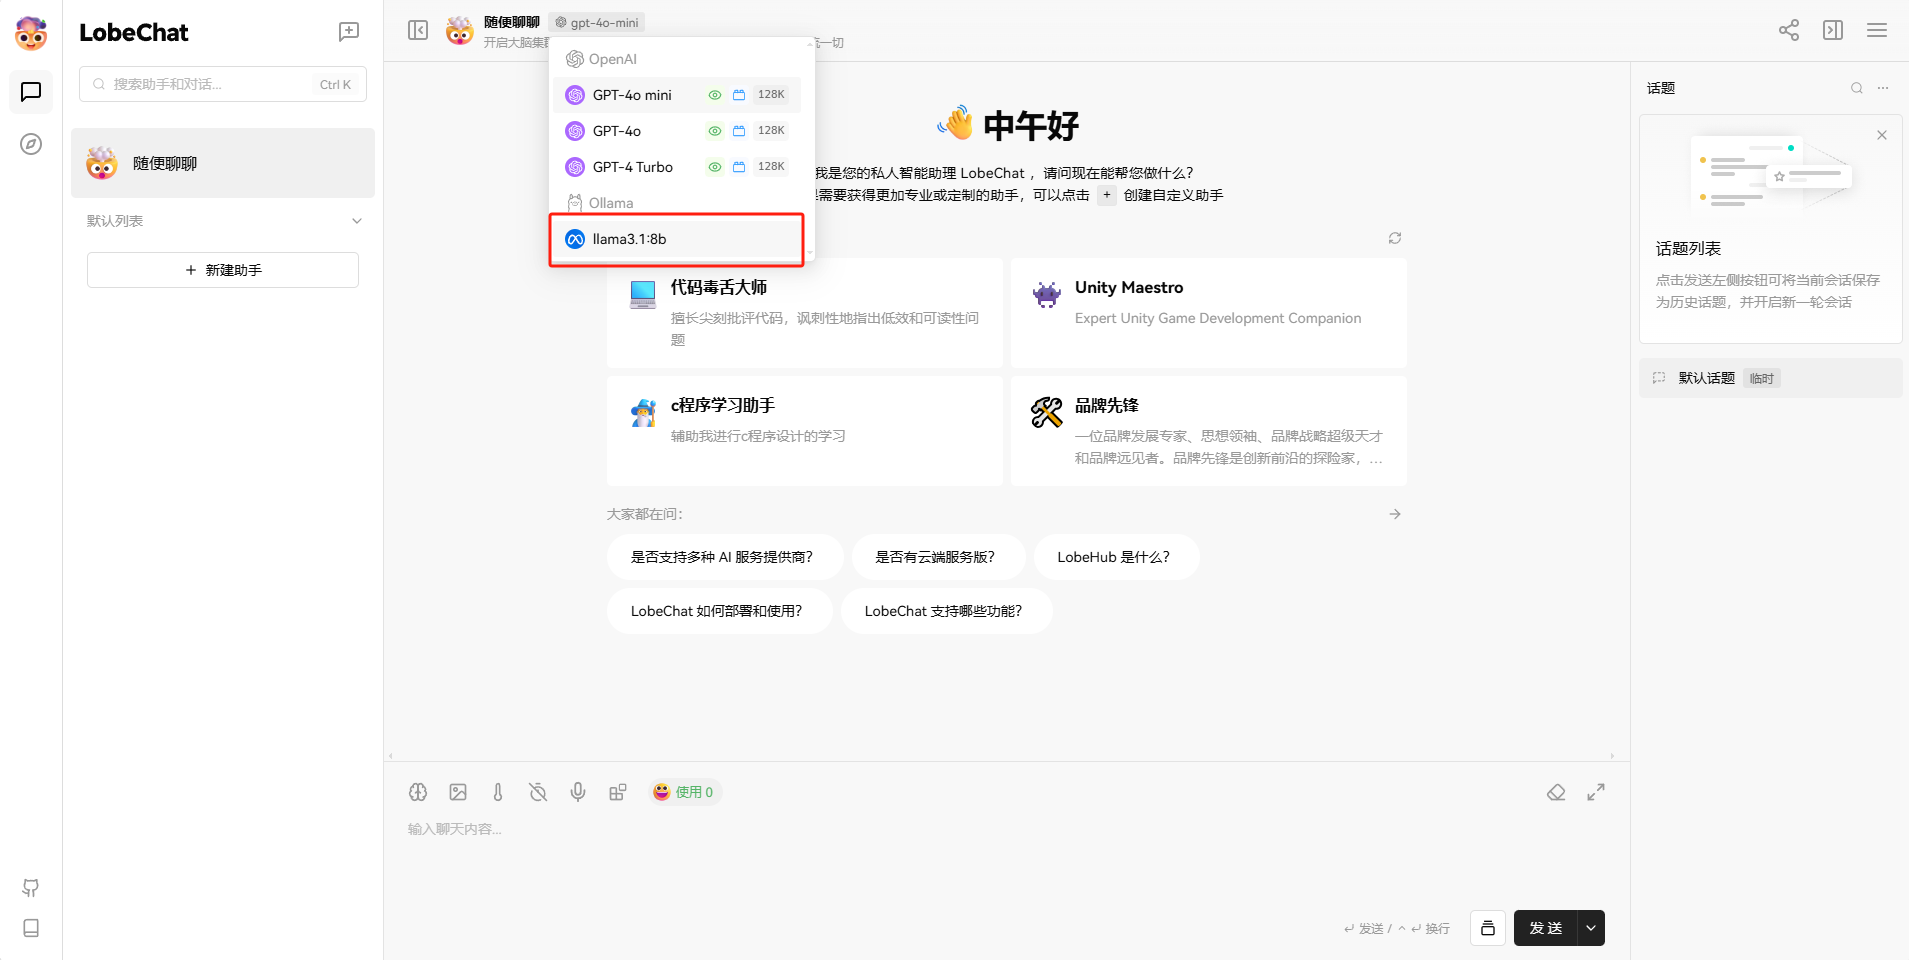Search topics with the magnifier icon
The height and width of the screenshot is (960, 1909).
(x=1857, y=88)
